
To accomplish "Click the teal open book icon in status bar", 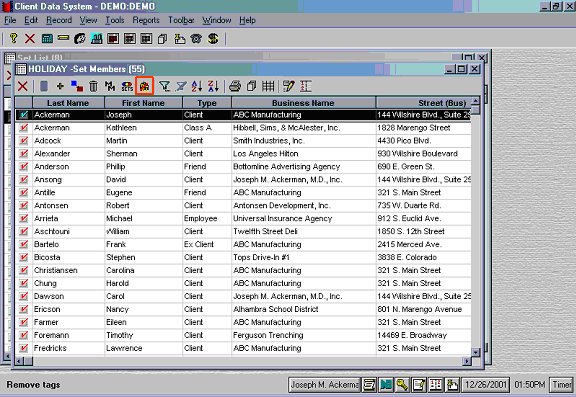I will pyautogui.click(x=386, y=385).
